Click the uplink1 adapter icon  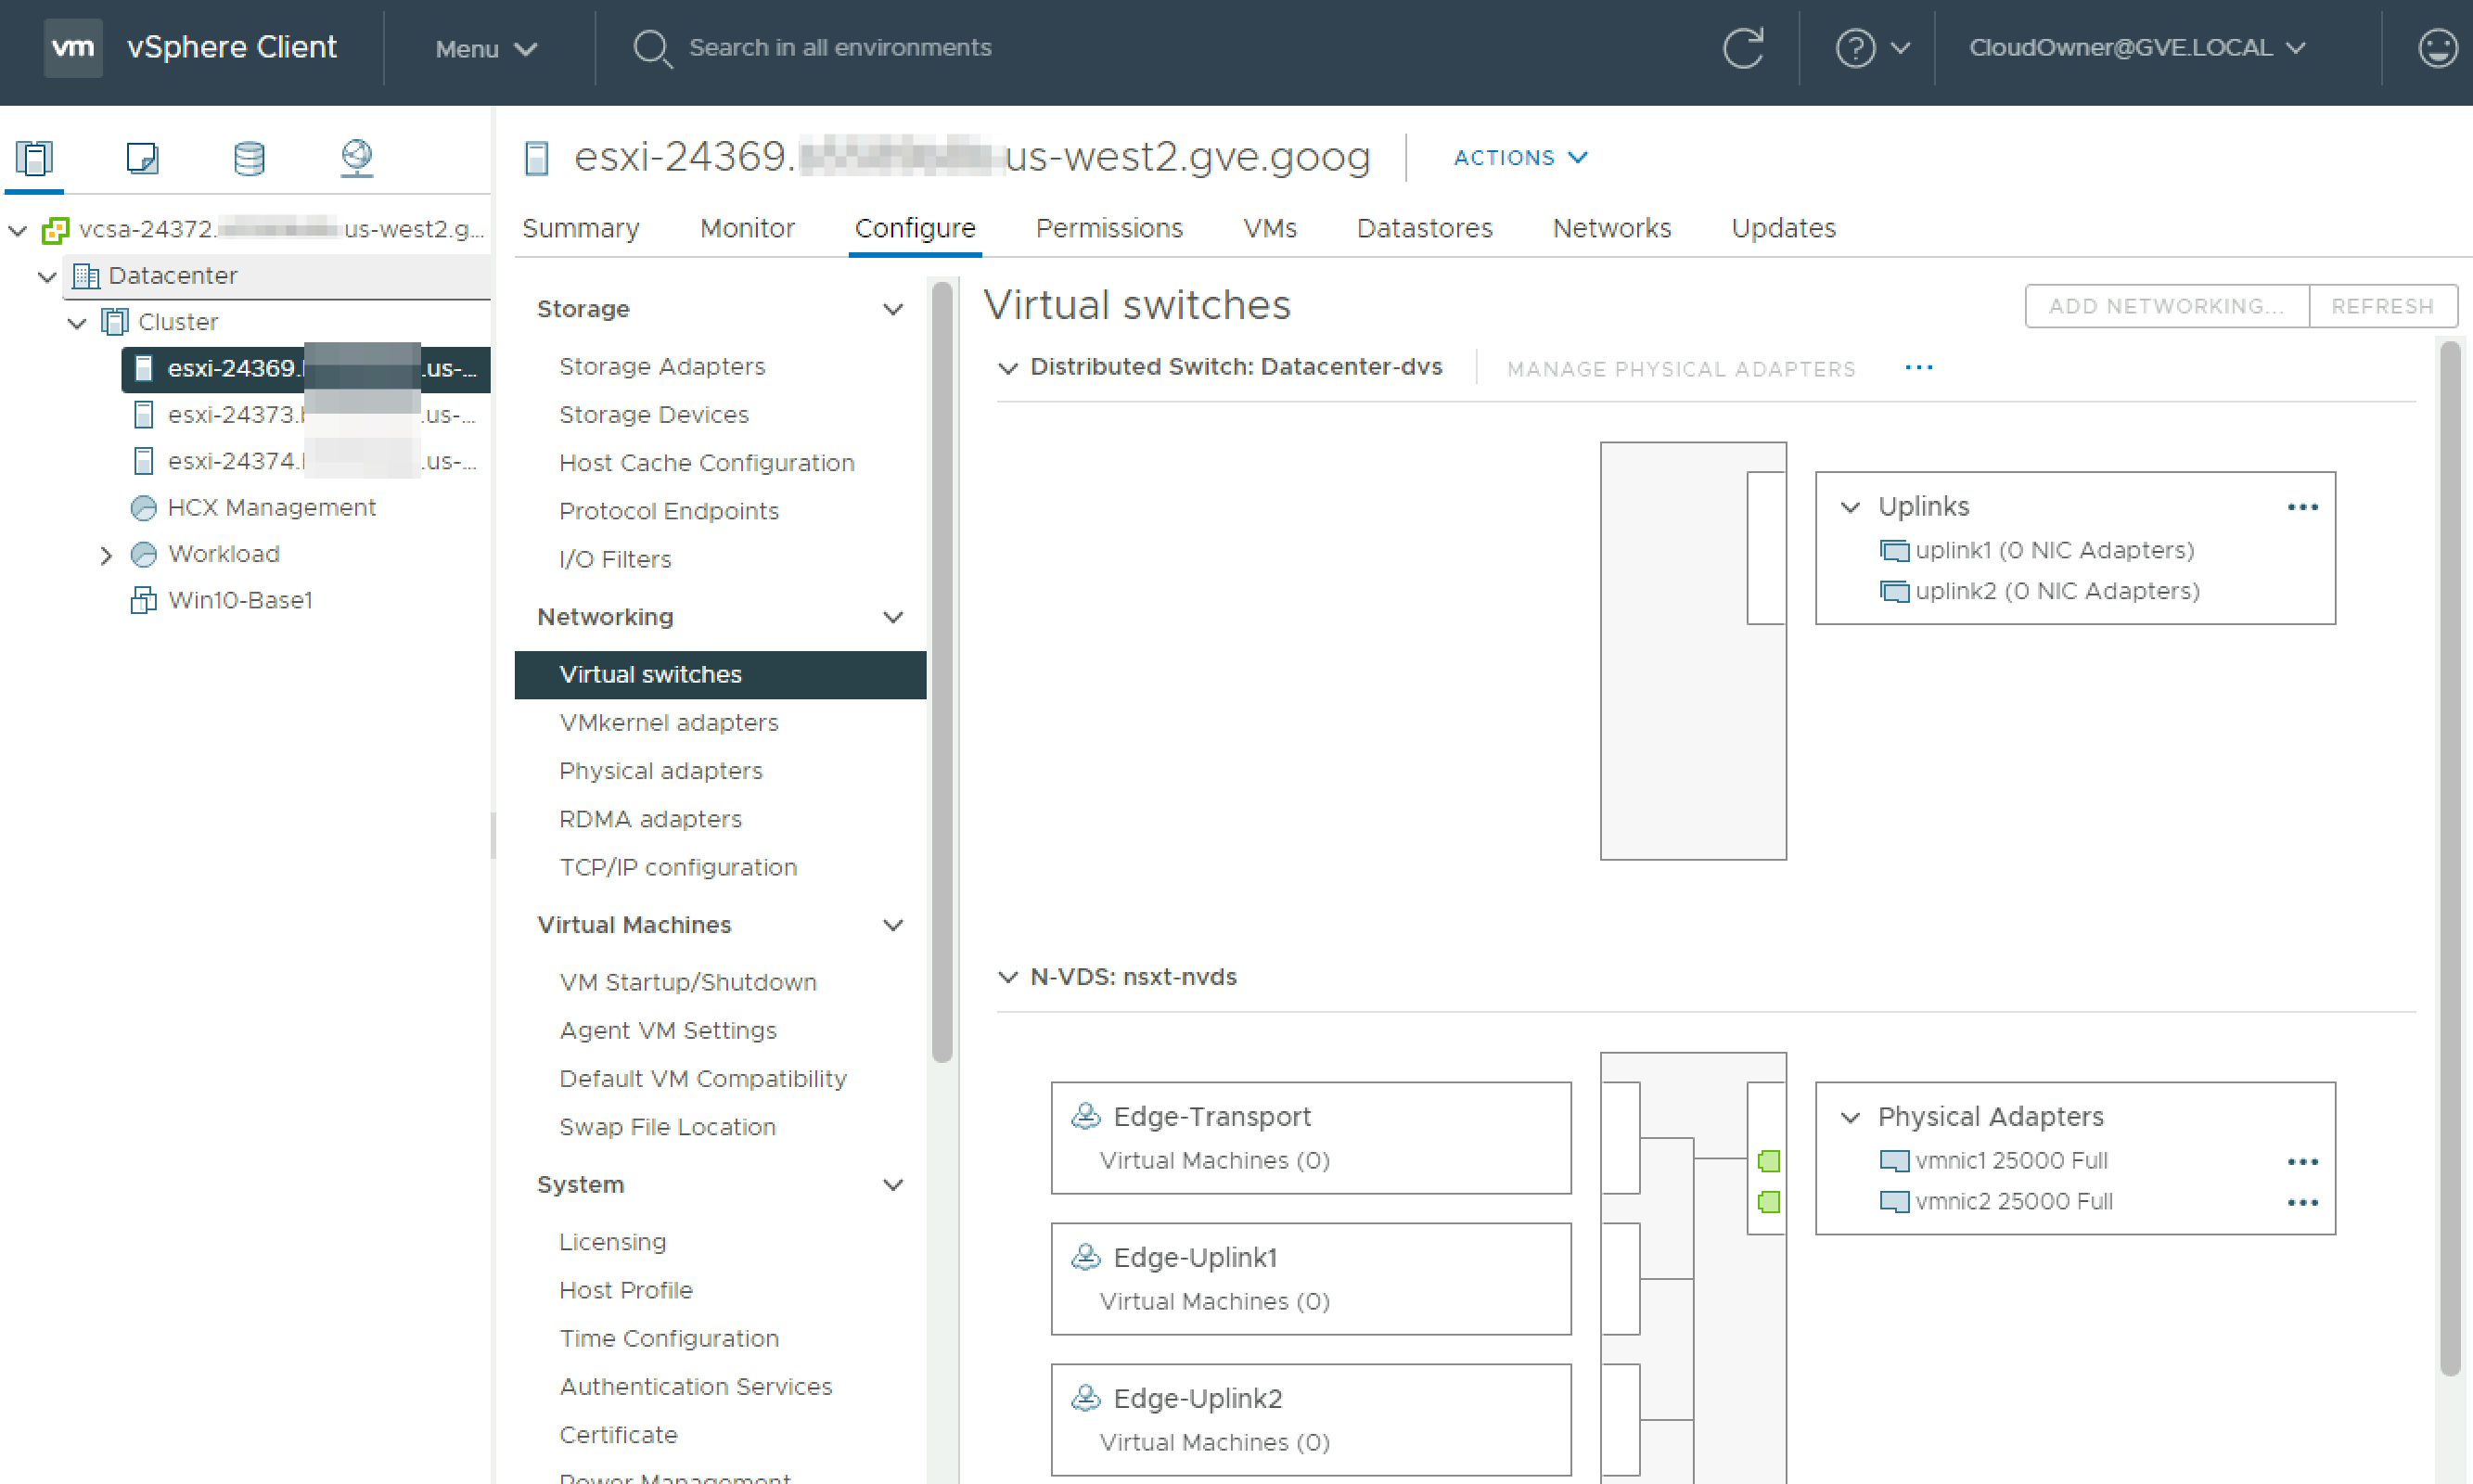click(x=1894, y=551)
